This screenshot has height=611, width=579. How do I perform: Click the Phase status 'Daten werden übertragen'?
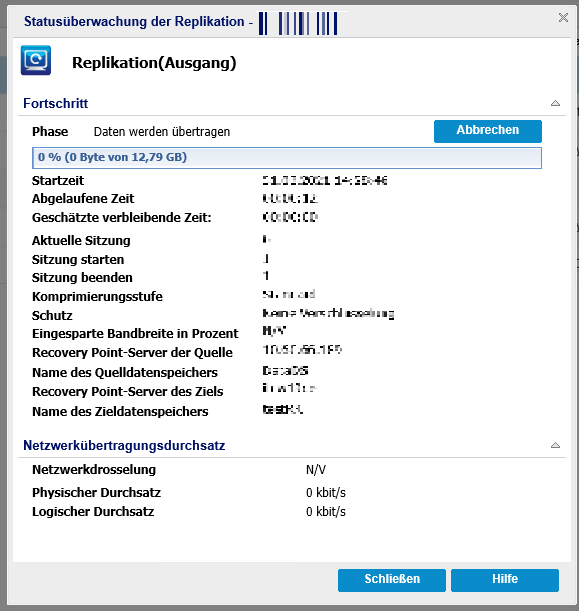(162, 132)
